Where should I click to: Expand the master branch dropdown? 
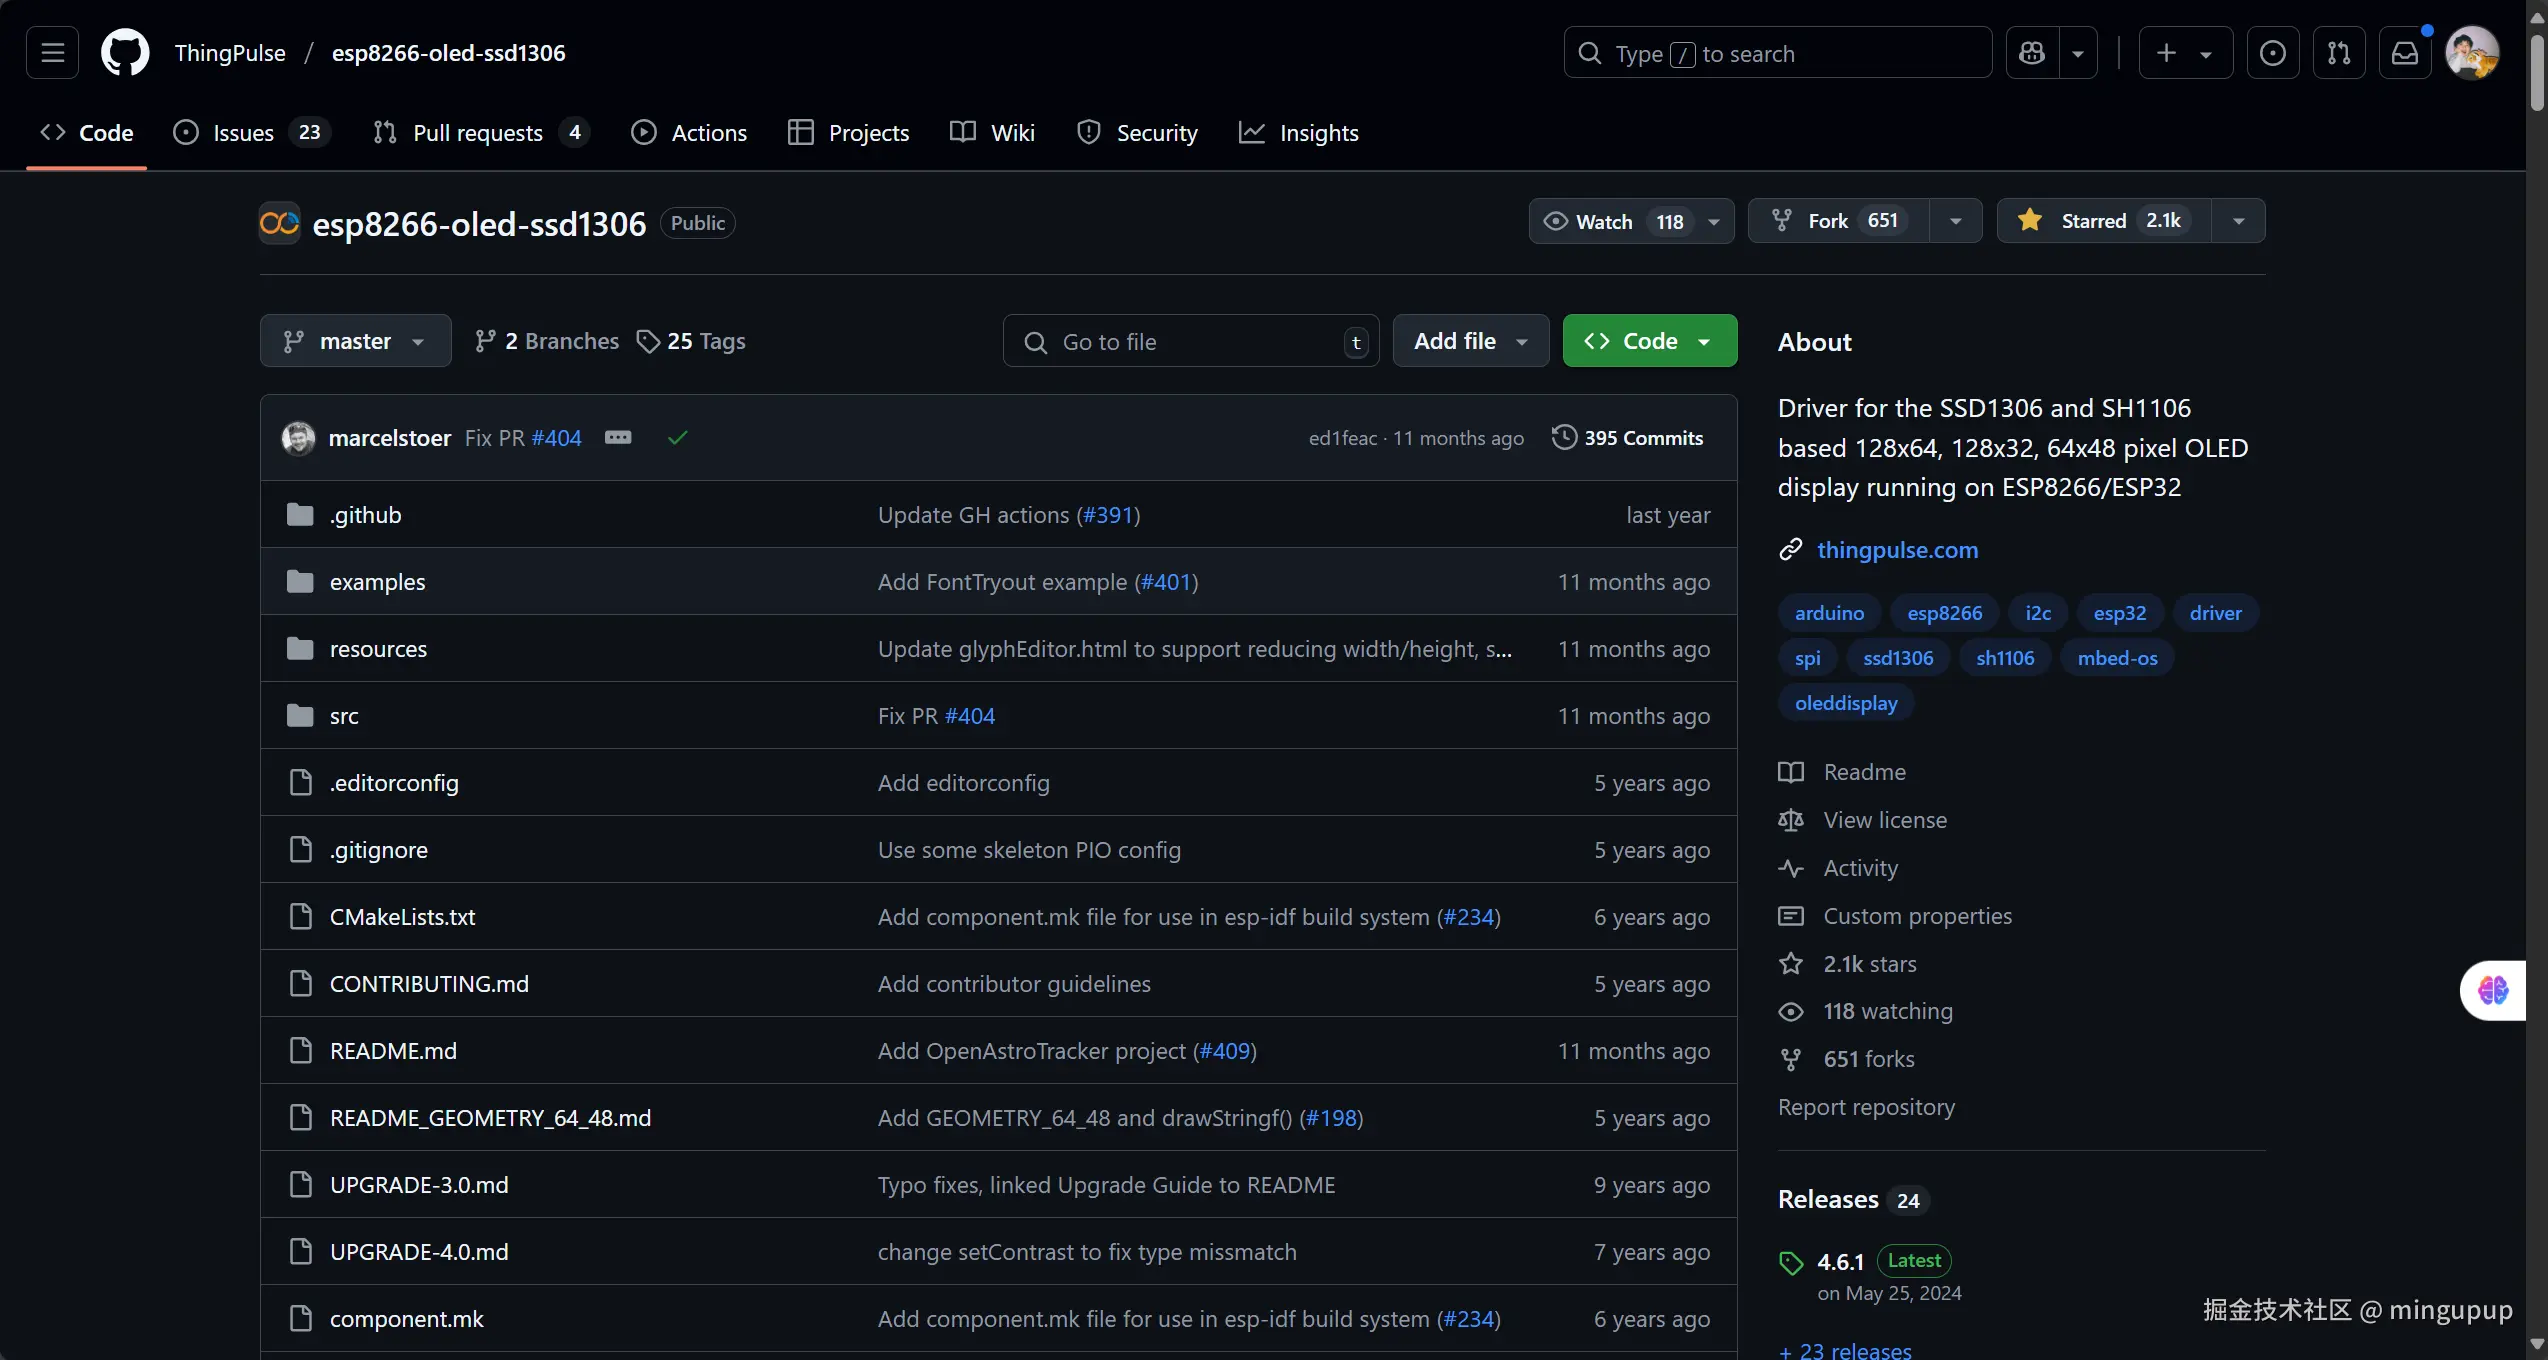pyautogui.click(x=355, y=341)
